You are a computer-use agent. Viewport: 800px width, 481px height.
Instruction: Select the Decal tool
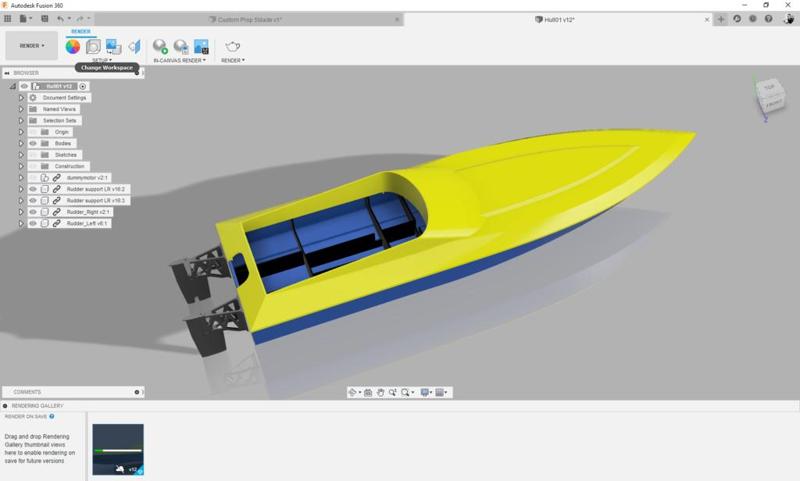[113, 46]
